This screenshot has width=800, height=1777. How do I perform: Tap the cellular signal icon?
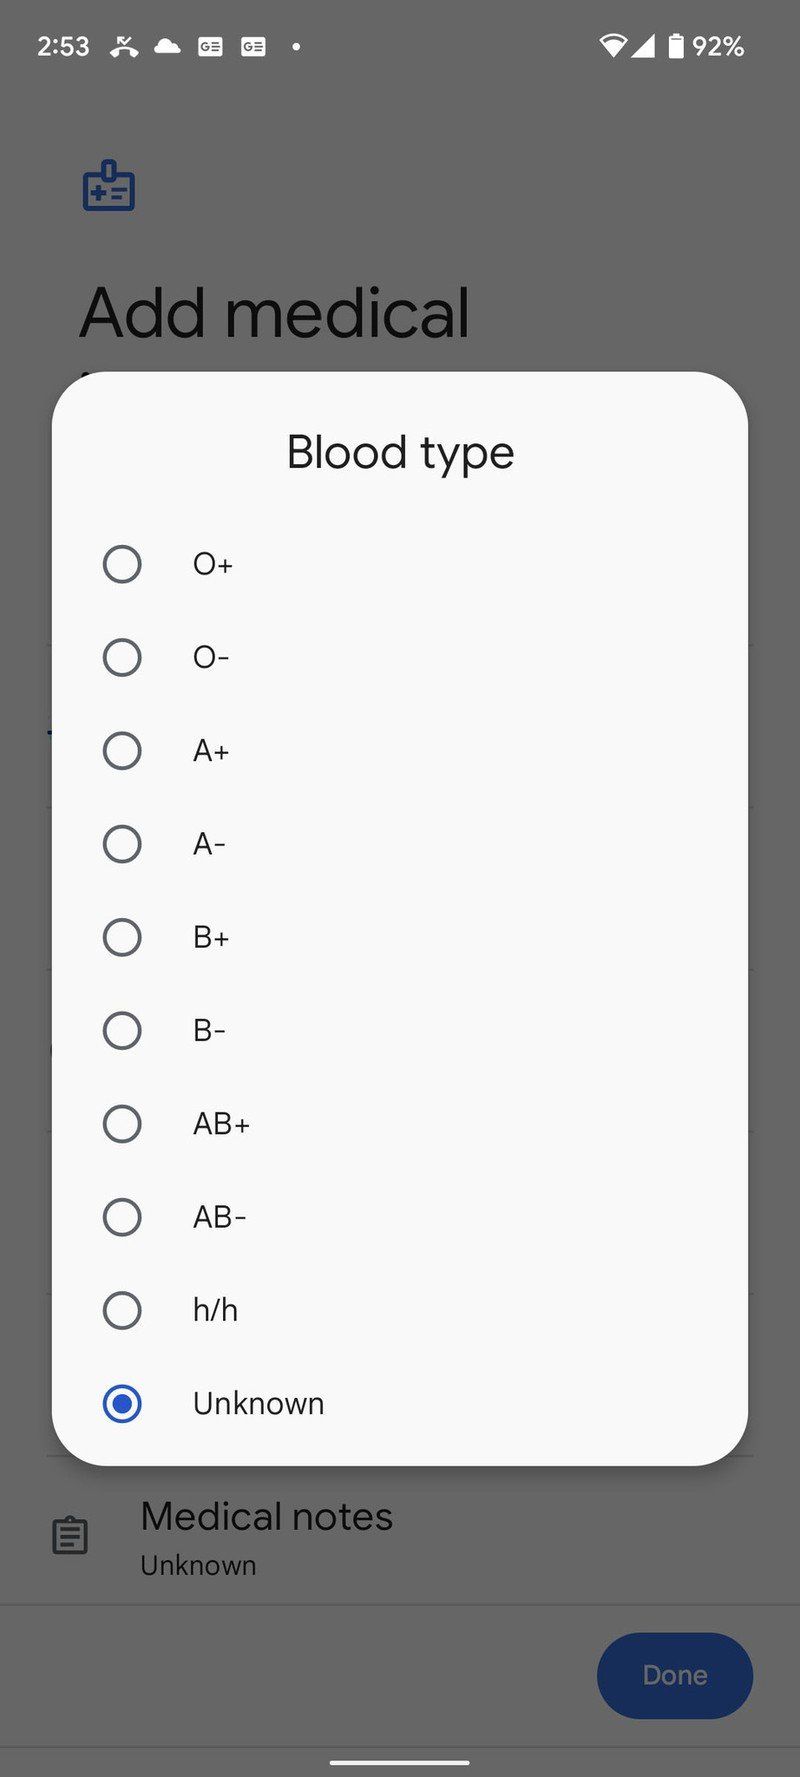(643, 46)
